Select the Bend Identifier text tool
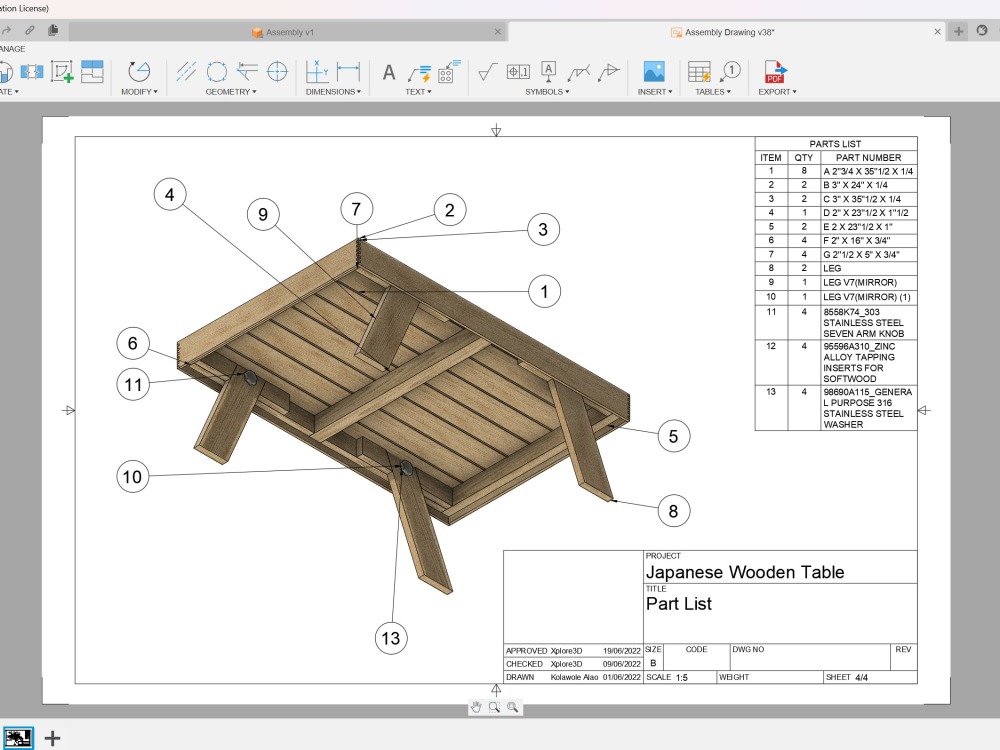 [448, 71]
